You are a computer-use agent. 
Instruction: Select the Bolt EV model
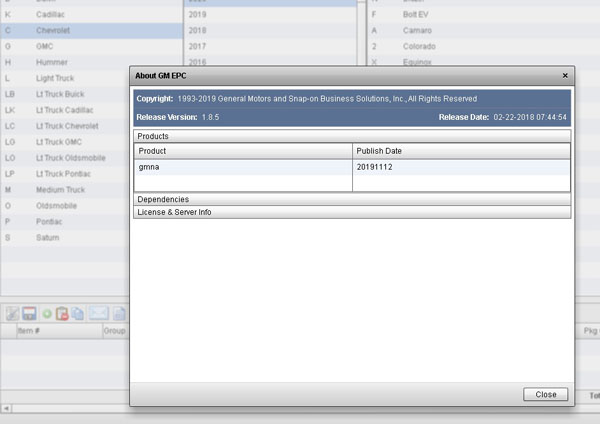point(483,15)
